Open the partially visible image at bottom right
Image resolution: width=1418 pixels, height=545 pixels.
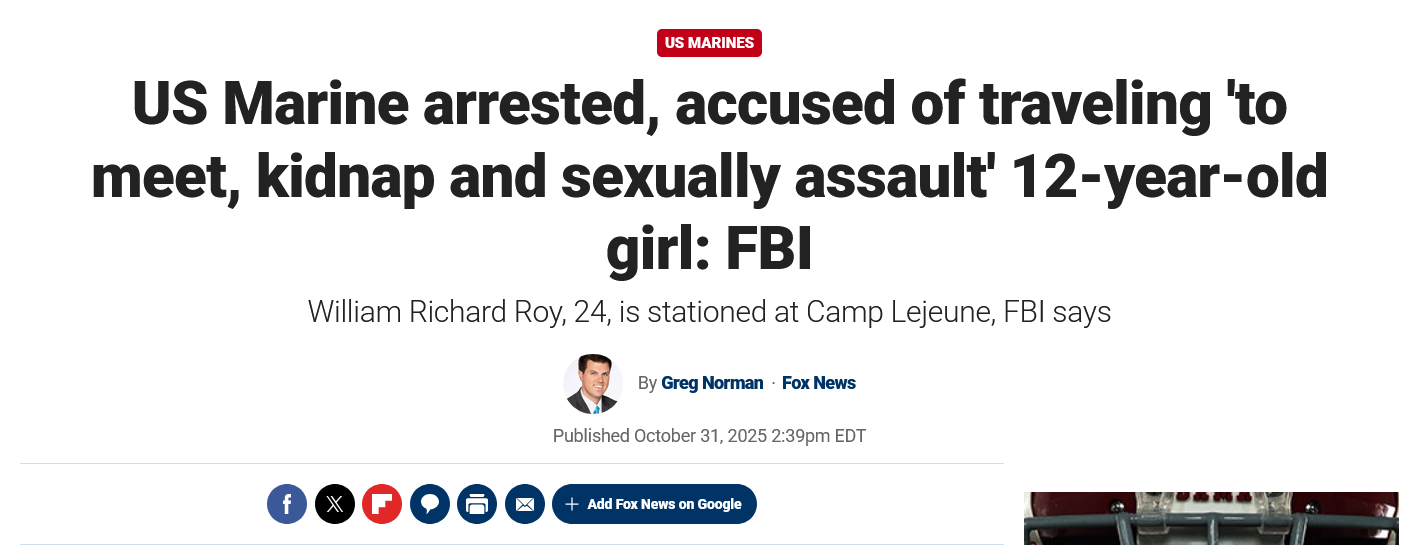[x=1210, y=518]
